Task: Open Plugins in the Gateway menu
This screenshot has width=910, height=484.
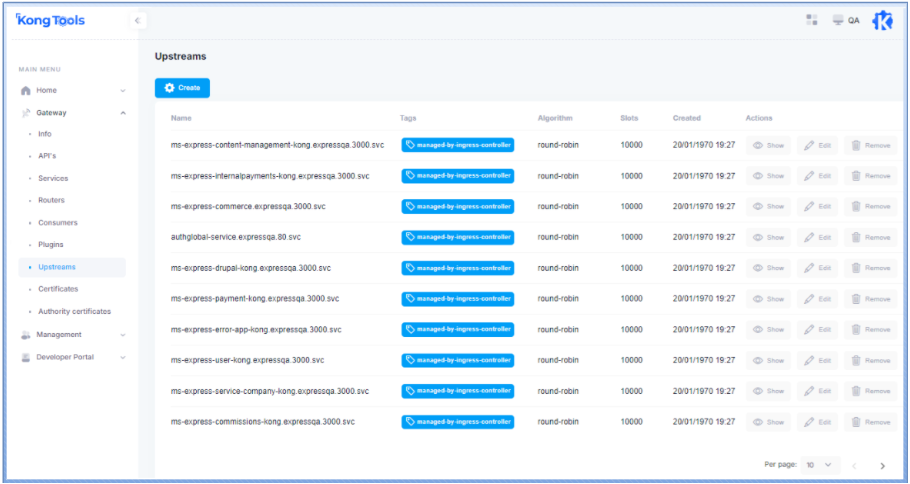Action: tap(51, 245)
